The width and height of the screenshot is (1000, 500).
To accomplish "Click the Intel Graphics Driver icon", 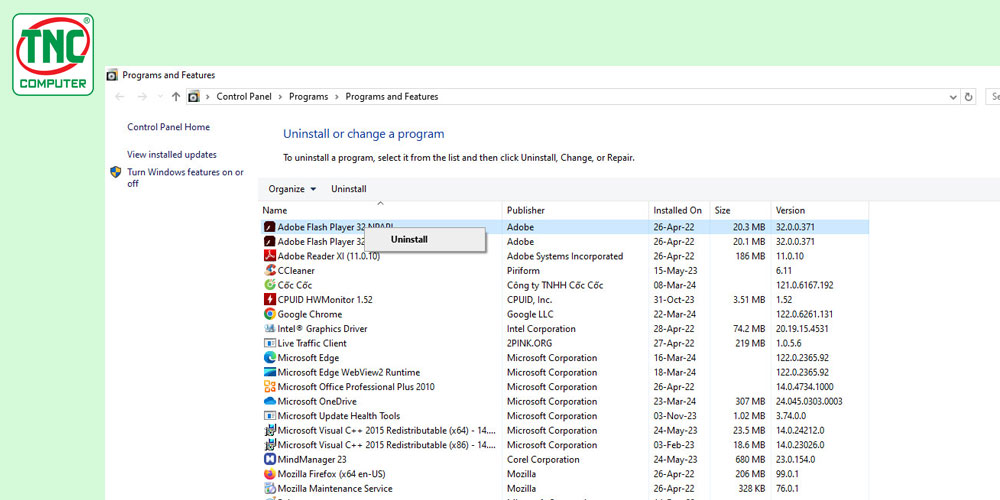I will click(x=269, y=329).
